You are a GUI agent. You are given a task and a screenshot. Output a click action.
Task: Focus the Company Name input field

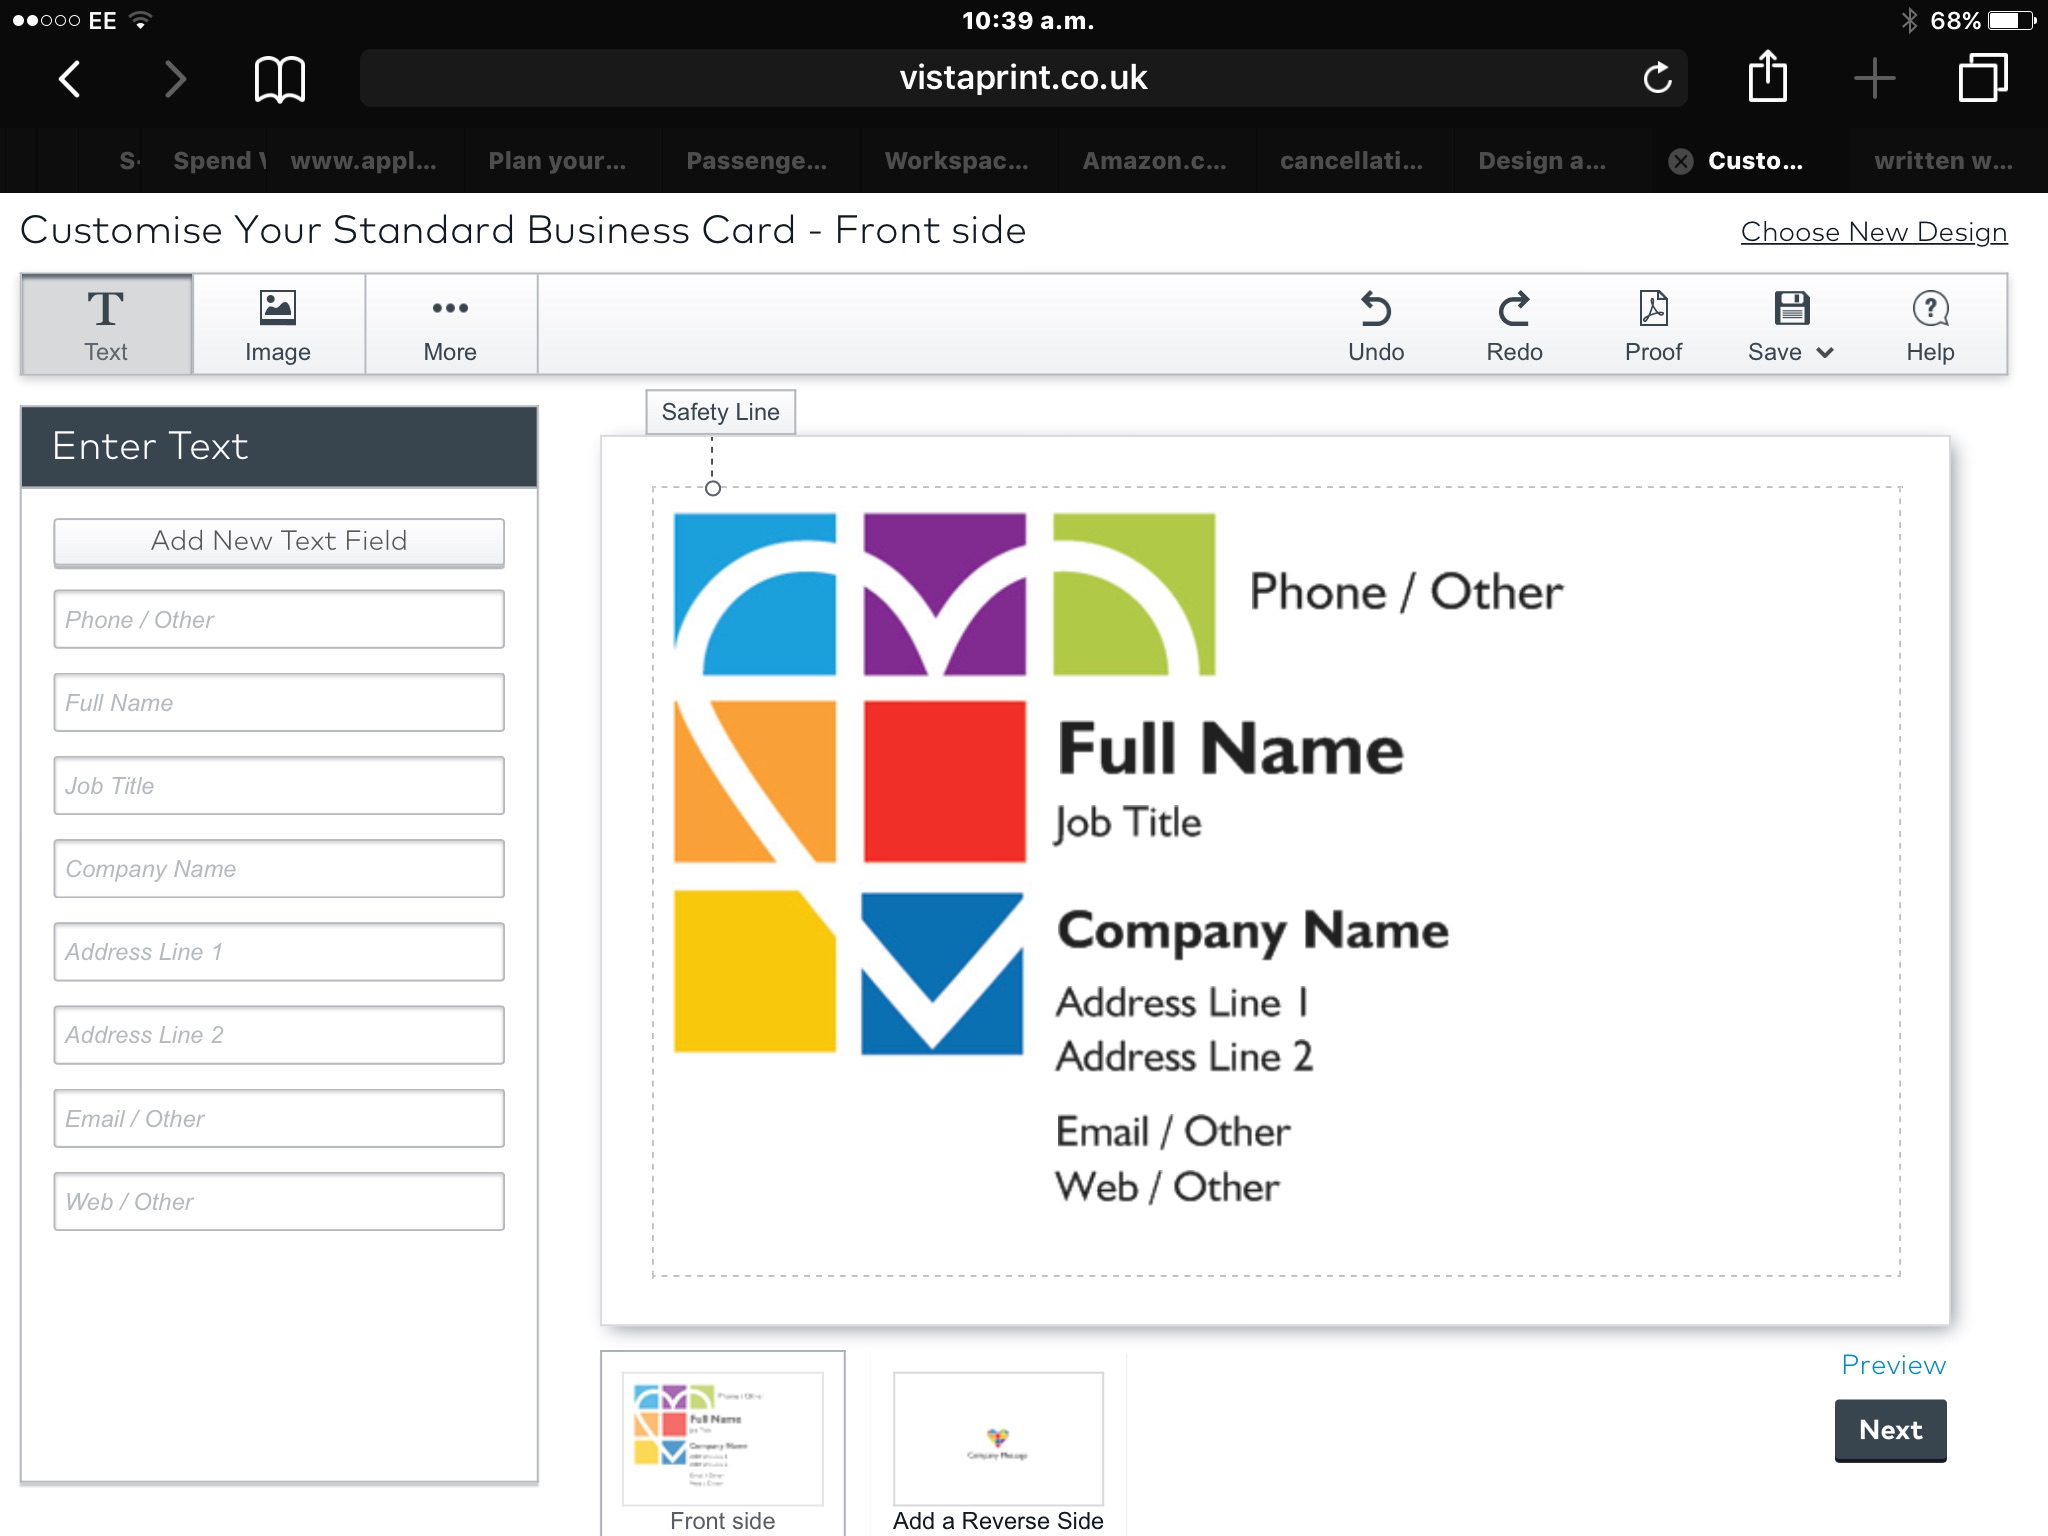click(x=279, y=869)
